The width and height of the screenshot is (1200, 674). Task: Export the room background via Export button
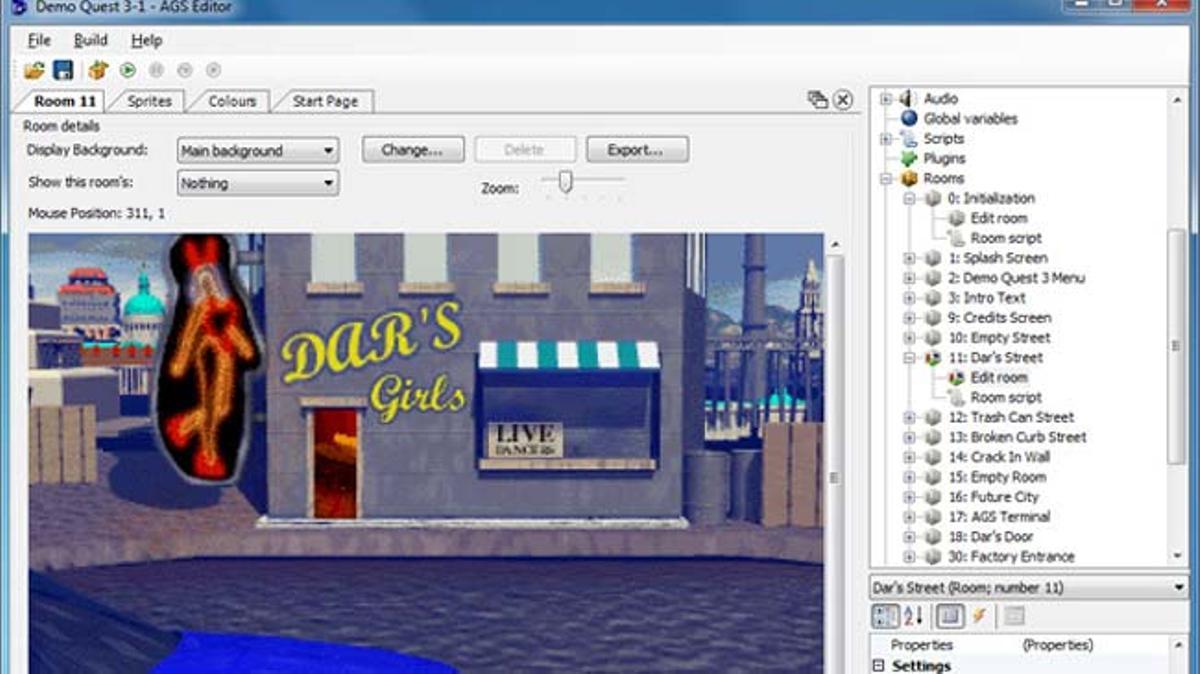click(x=637, y=149)
